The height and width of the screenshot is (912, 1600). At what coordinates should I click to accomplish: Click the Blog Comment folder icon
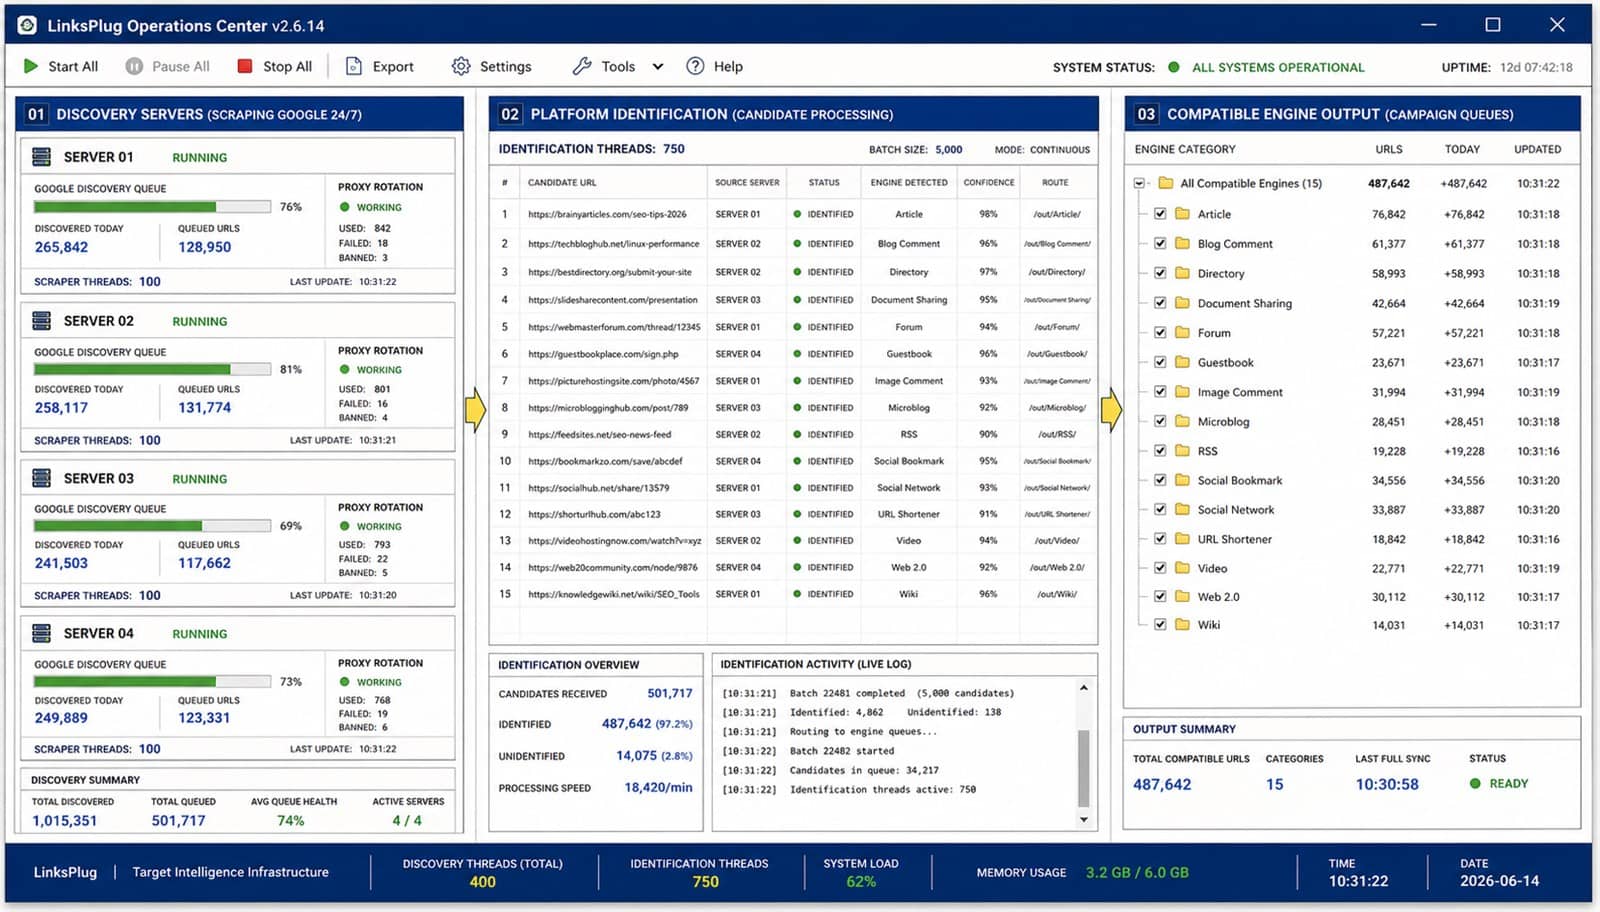[x=1183, y=243]
